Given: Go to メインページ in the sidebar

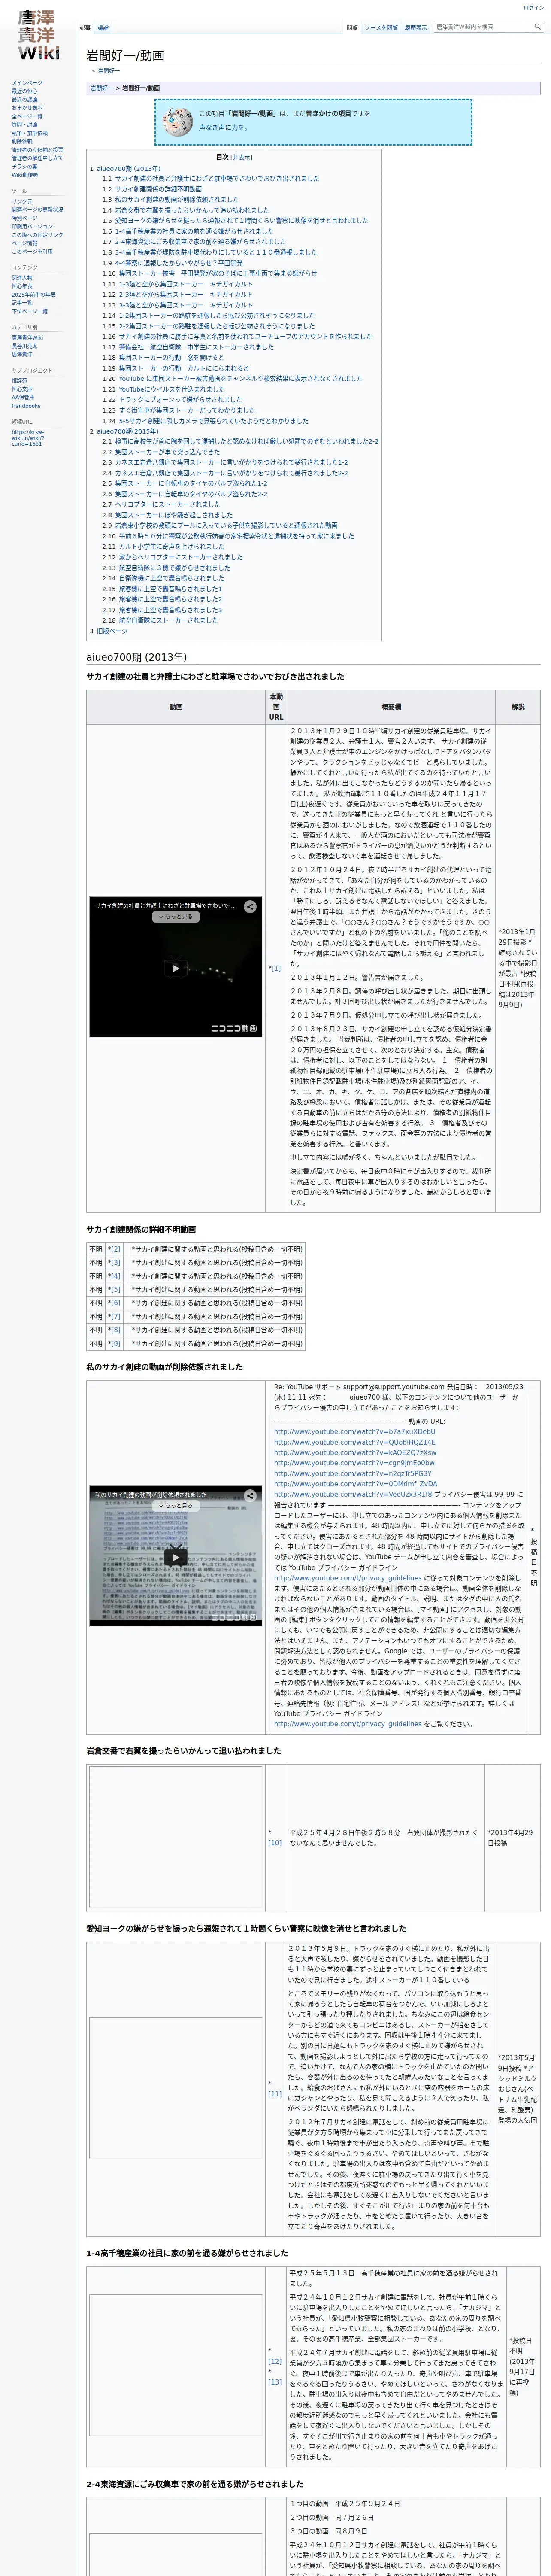Looking at the screenshot, I should click(x=27, y=83).
